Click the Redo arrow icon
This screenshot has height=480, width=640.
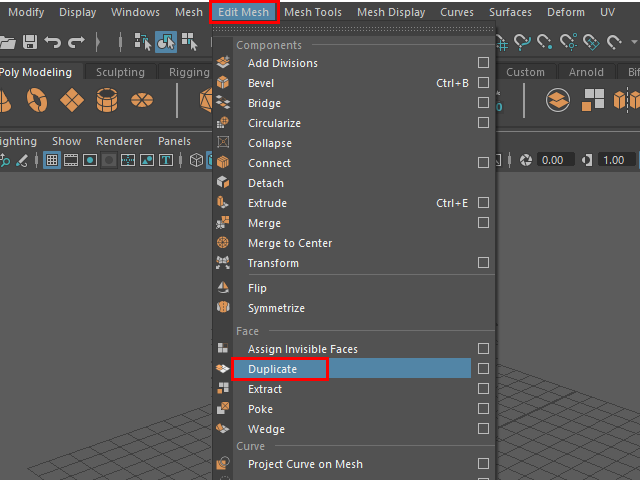[x=76, y=42]
